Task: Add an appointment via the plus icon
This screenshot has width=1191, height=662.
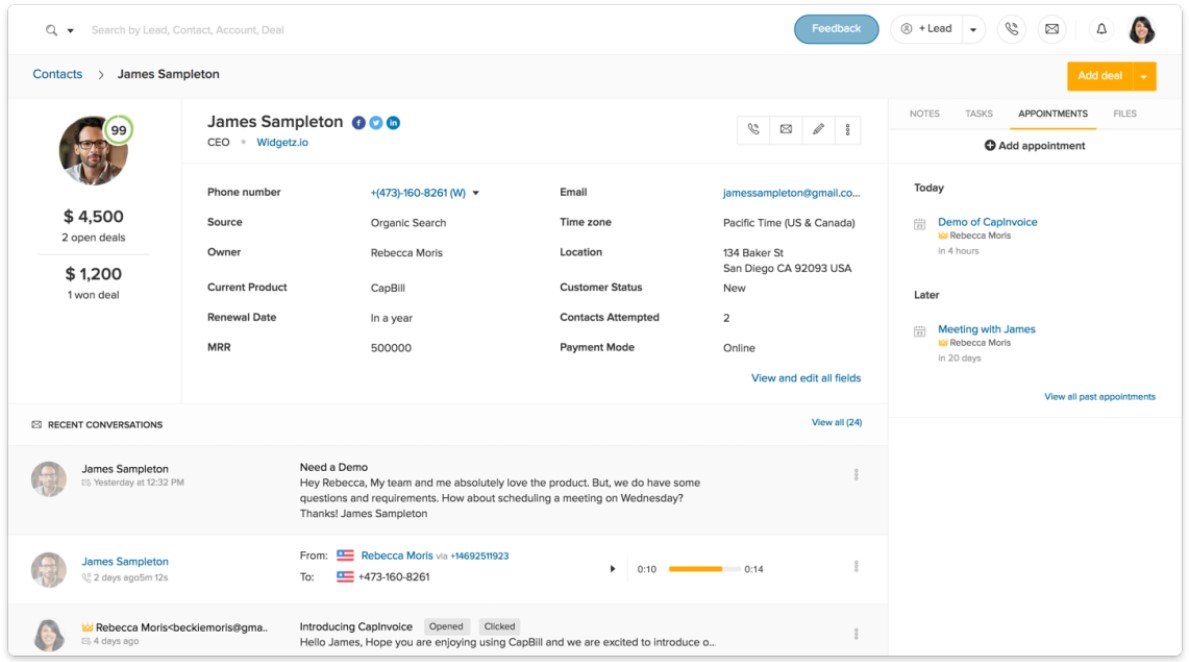Action: [988, 145]
